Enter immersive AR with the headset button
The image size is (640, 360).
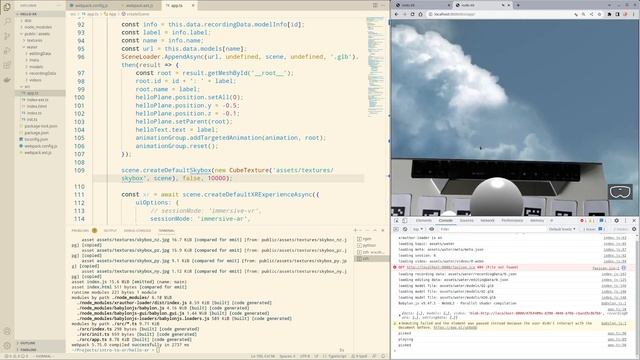(620, 192)
